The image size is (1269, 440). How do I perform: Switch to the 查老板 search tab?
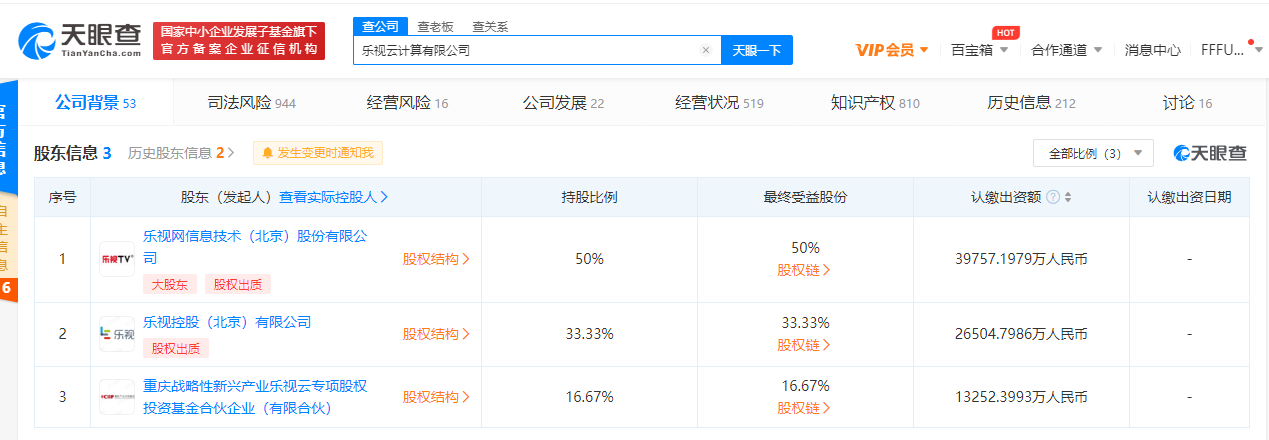435,26
